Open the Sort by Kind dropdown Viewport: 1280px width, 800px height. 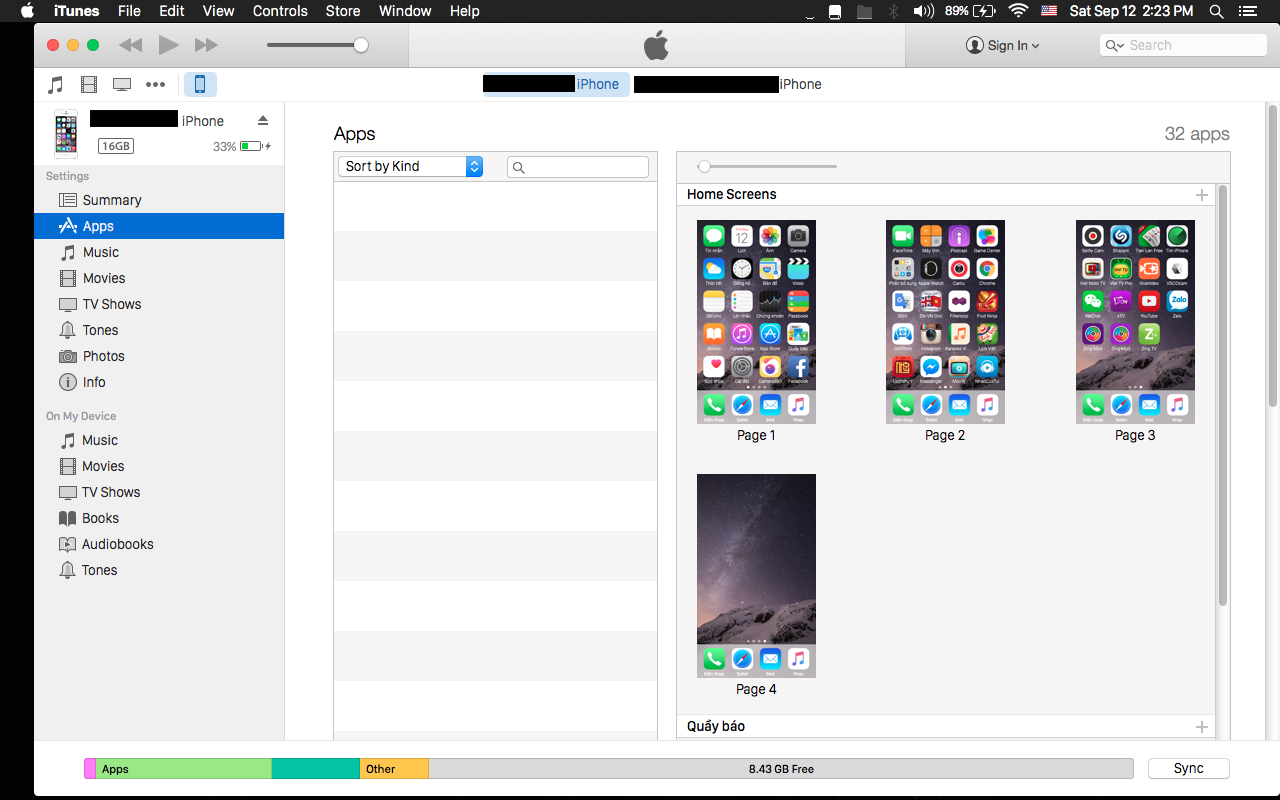pos(410,166)
